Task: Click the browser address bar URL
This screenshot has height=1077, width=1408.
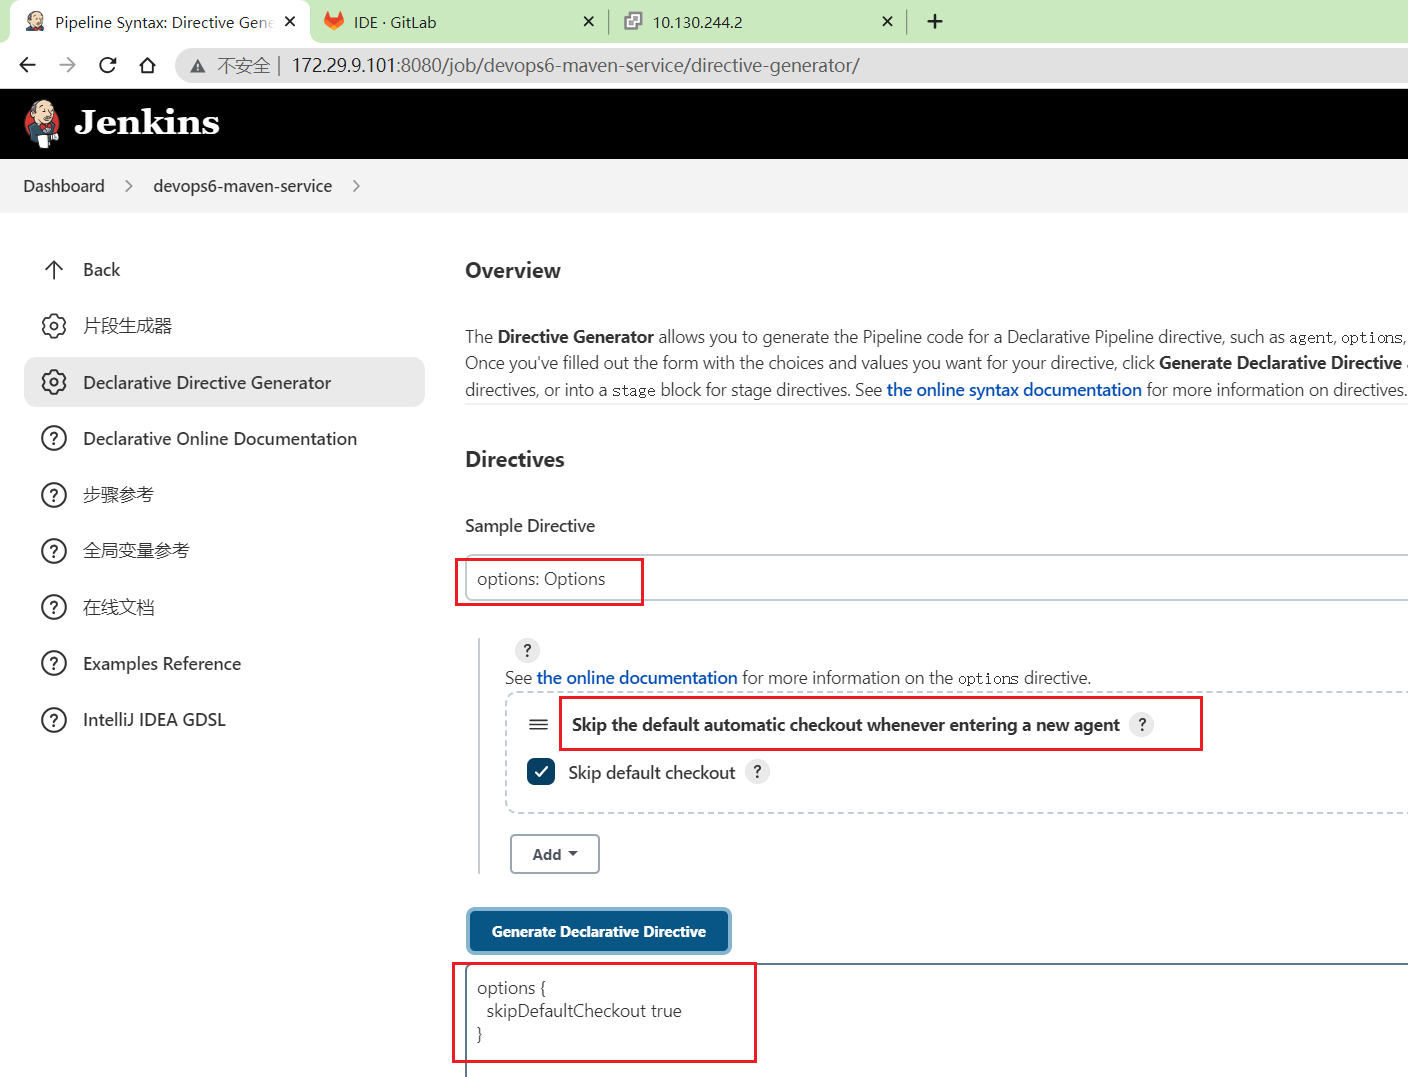Action: tap(575, 66)
